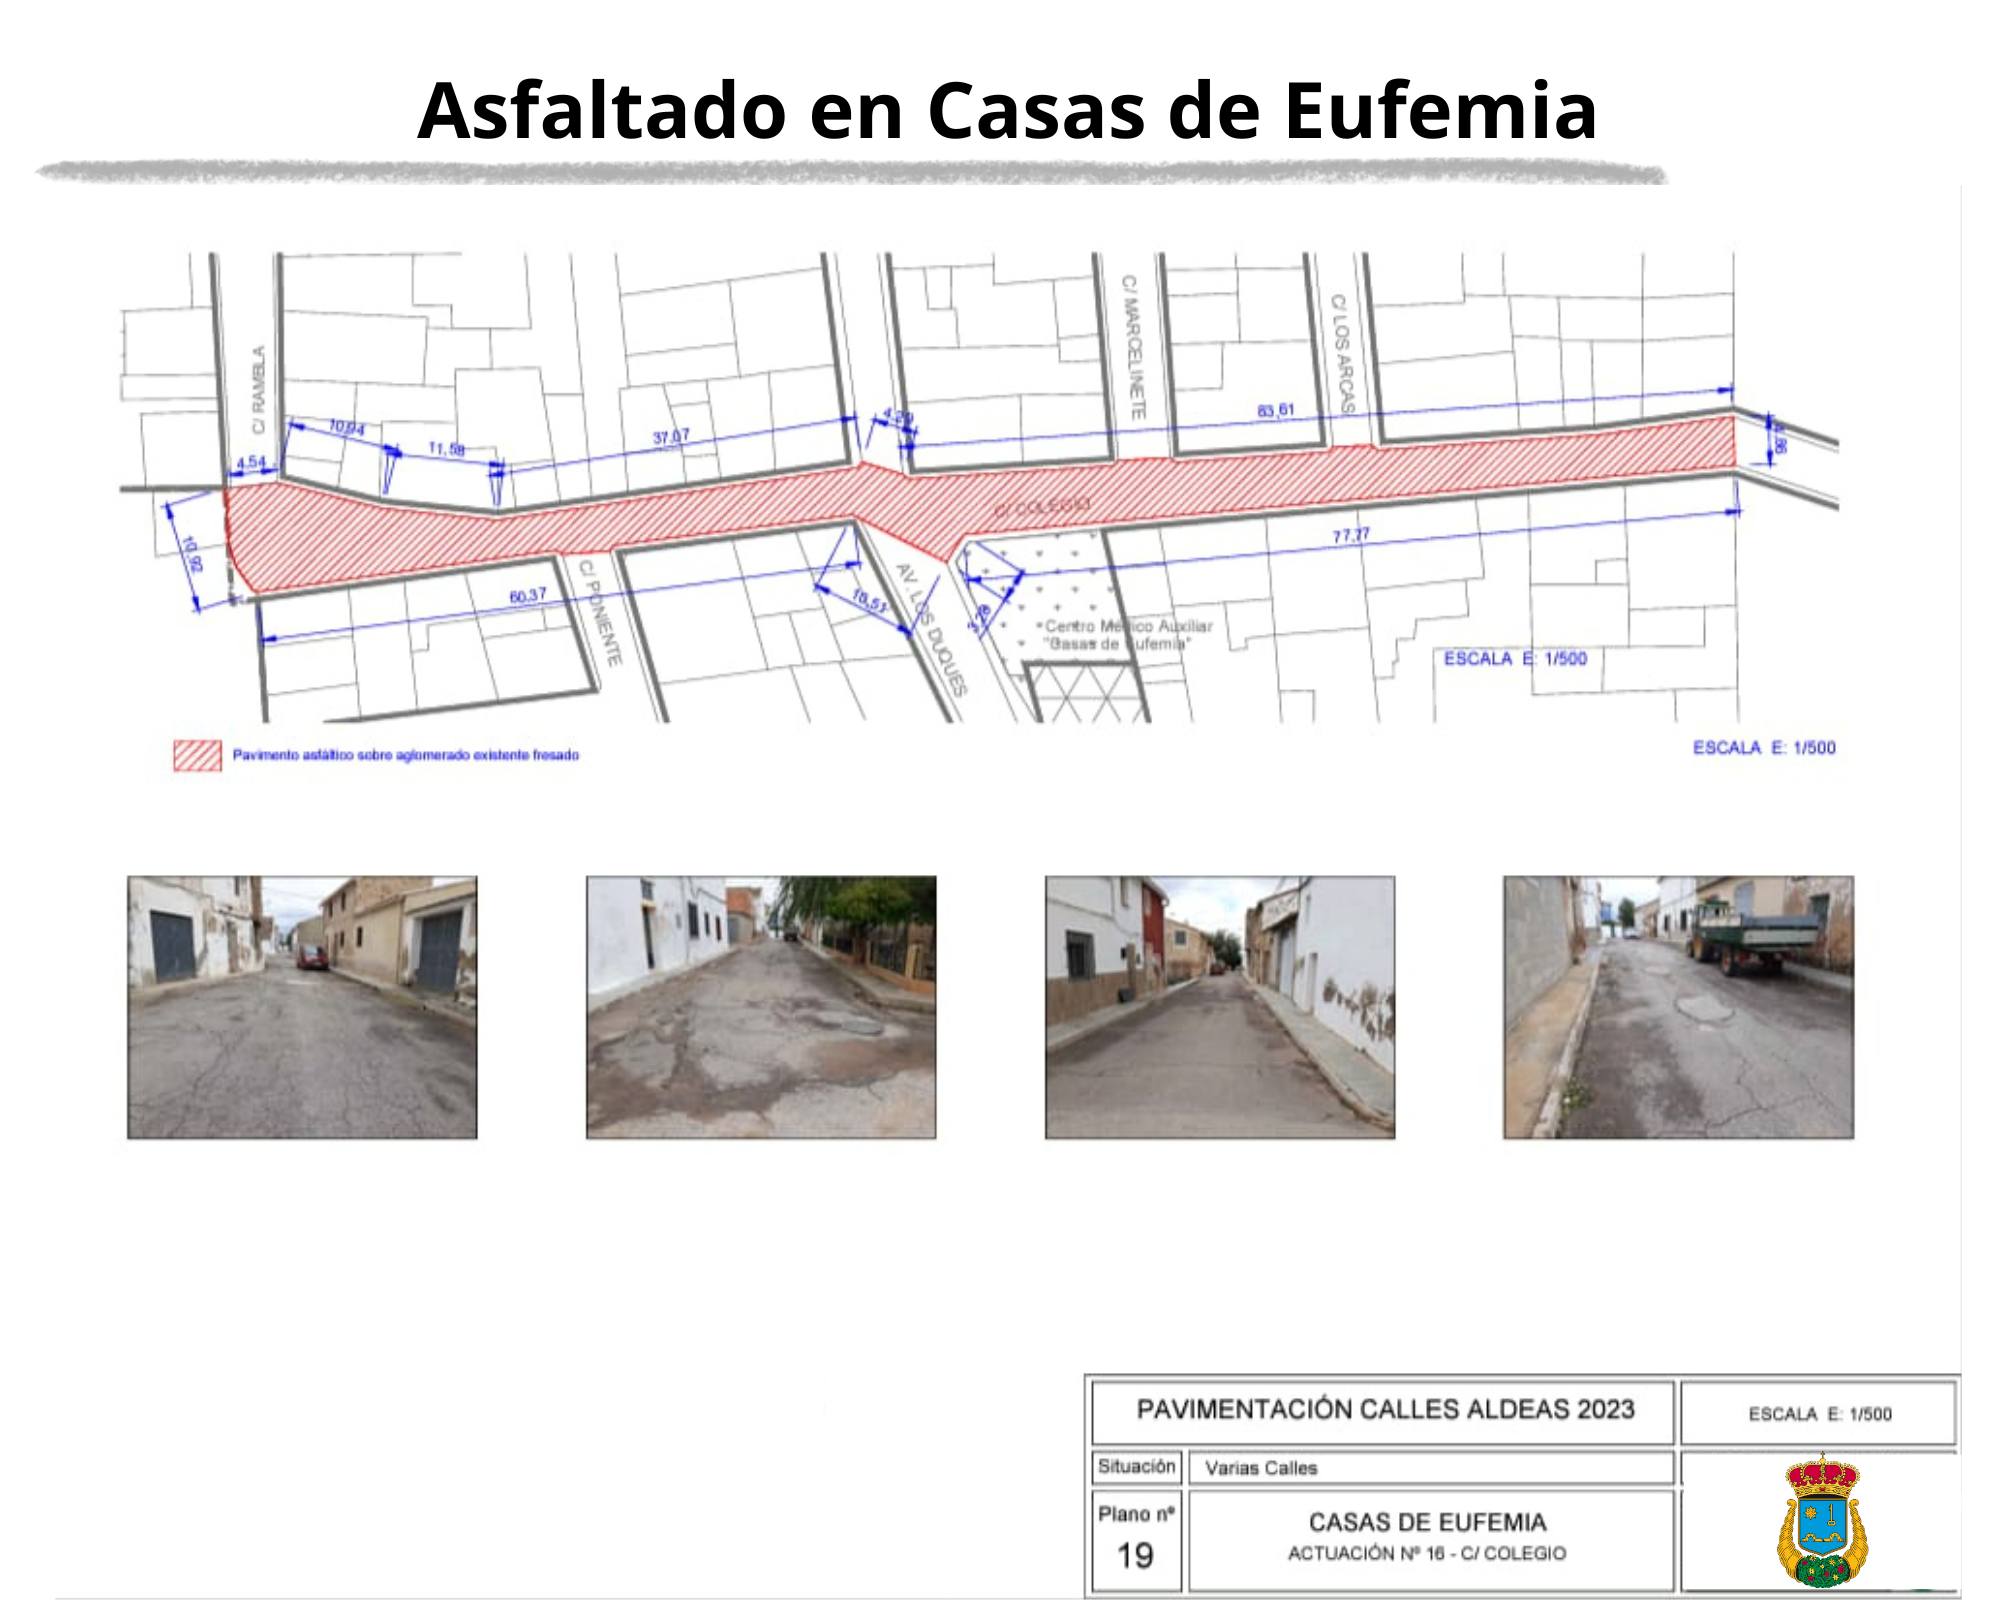Screen dimensions: 2000x1600
Task: Click the title Asfaltado en Casas de Eufemia
Action: [1006, 110]
